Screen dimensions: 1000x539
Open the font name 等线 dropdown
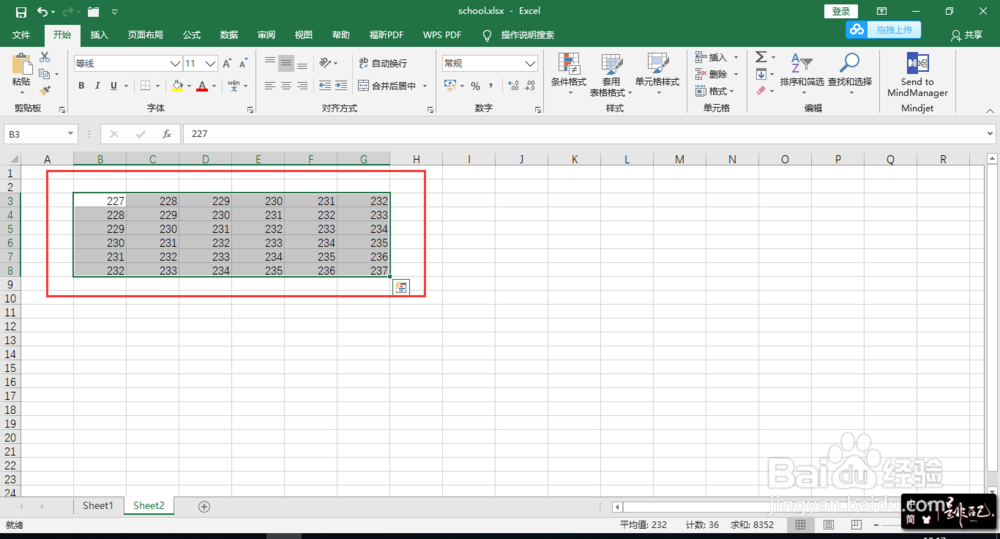click(175, 63)
